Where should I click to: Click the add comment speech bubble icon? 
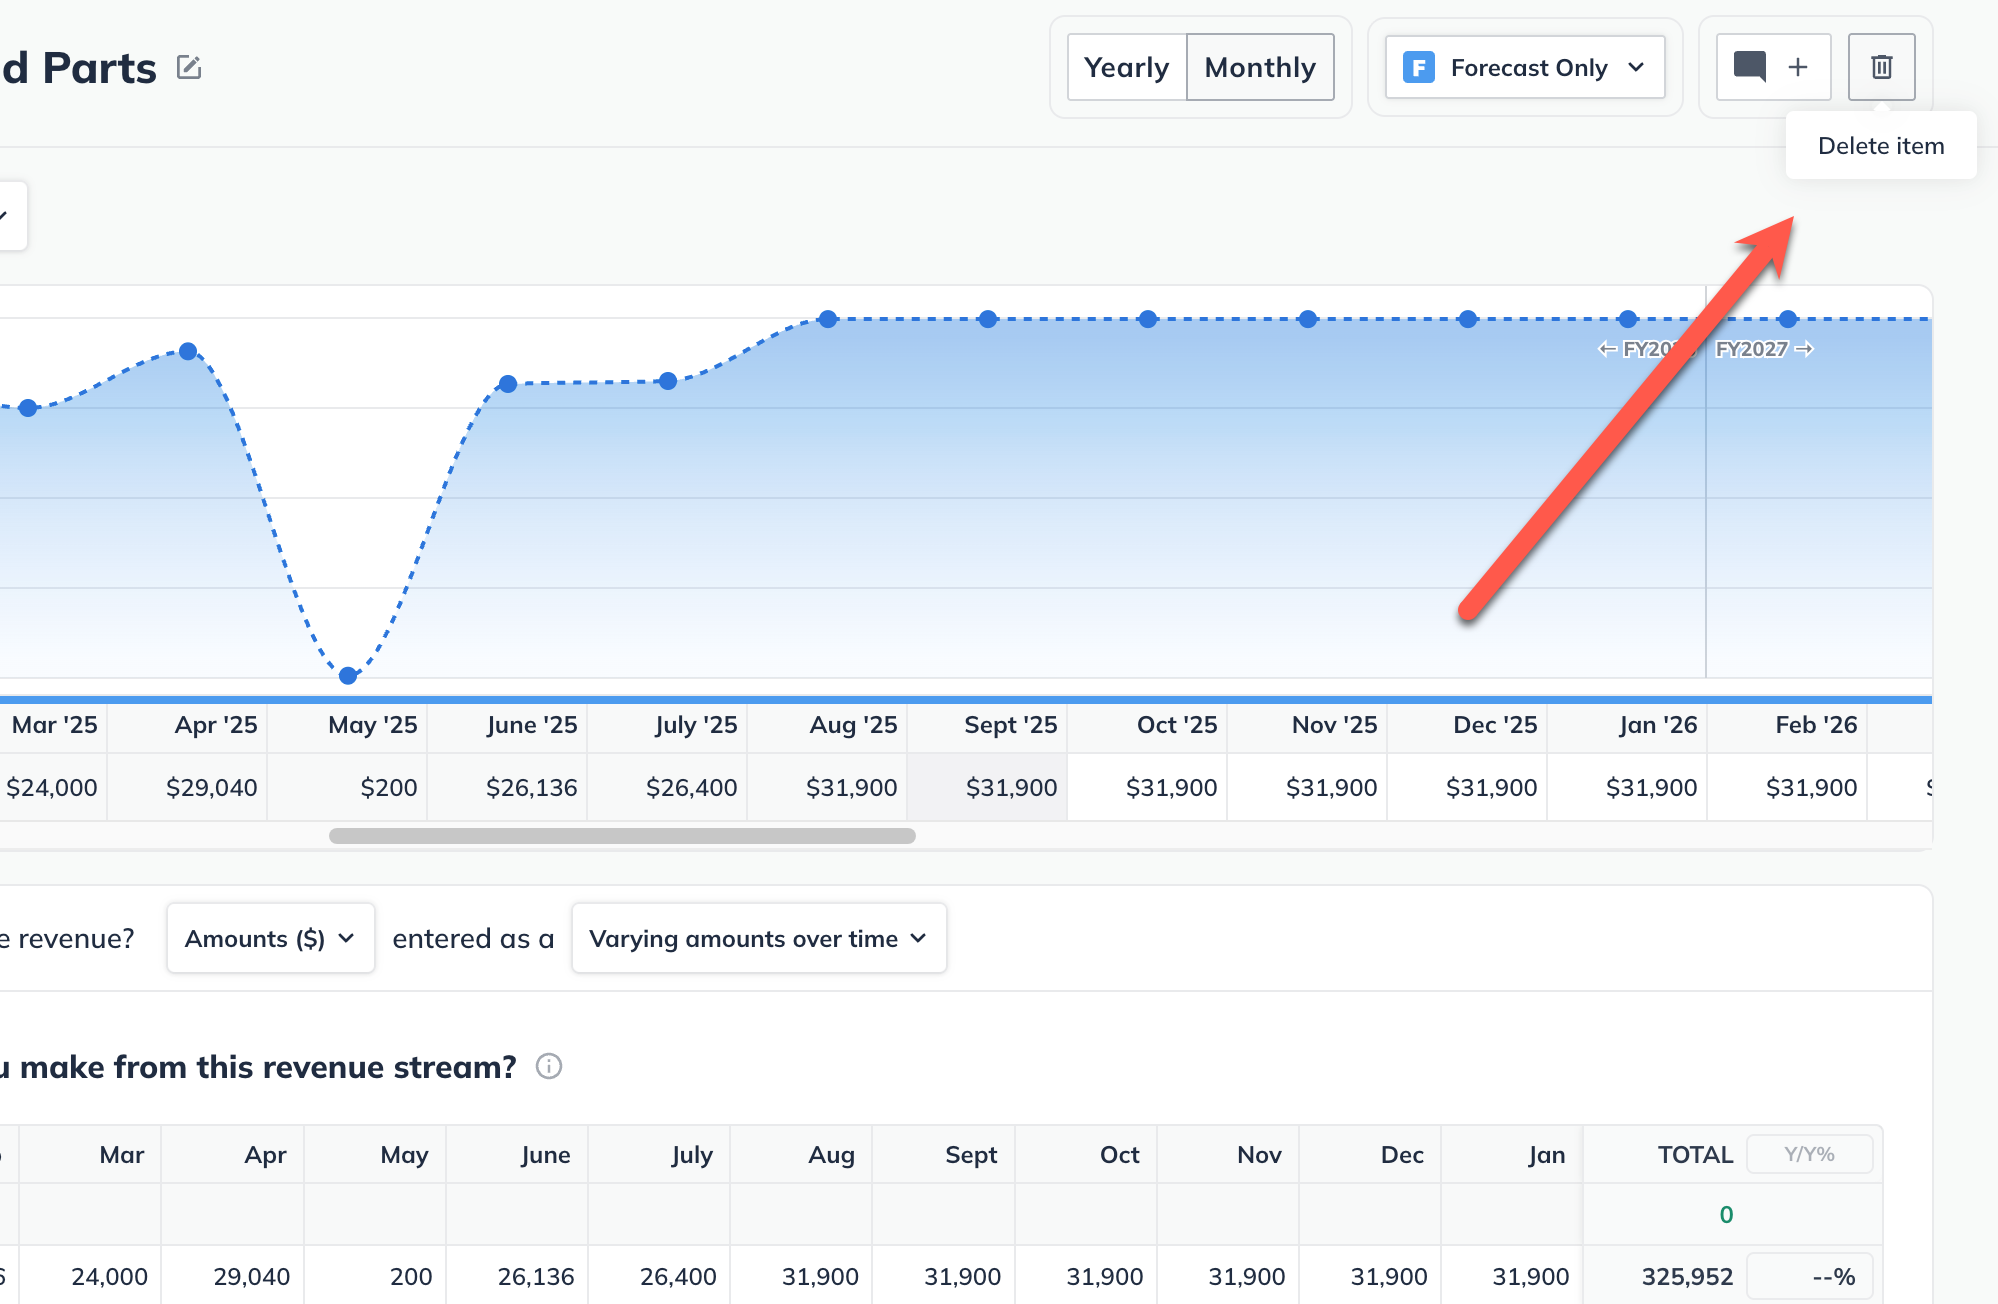[x=1749, y=67]
